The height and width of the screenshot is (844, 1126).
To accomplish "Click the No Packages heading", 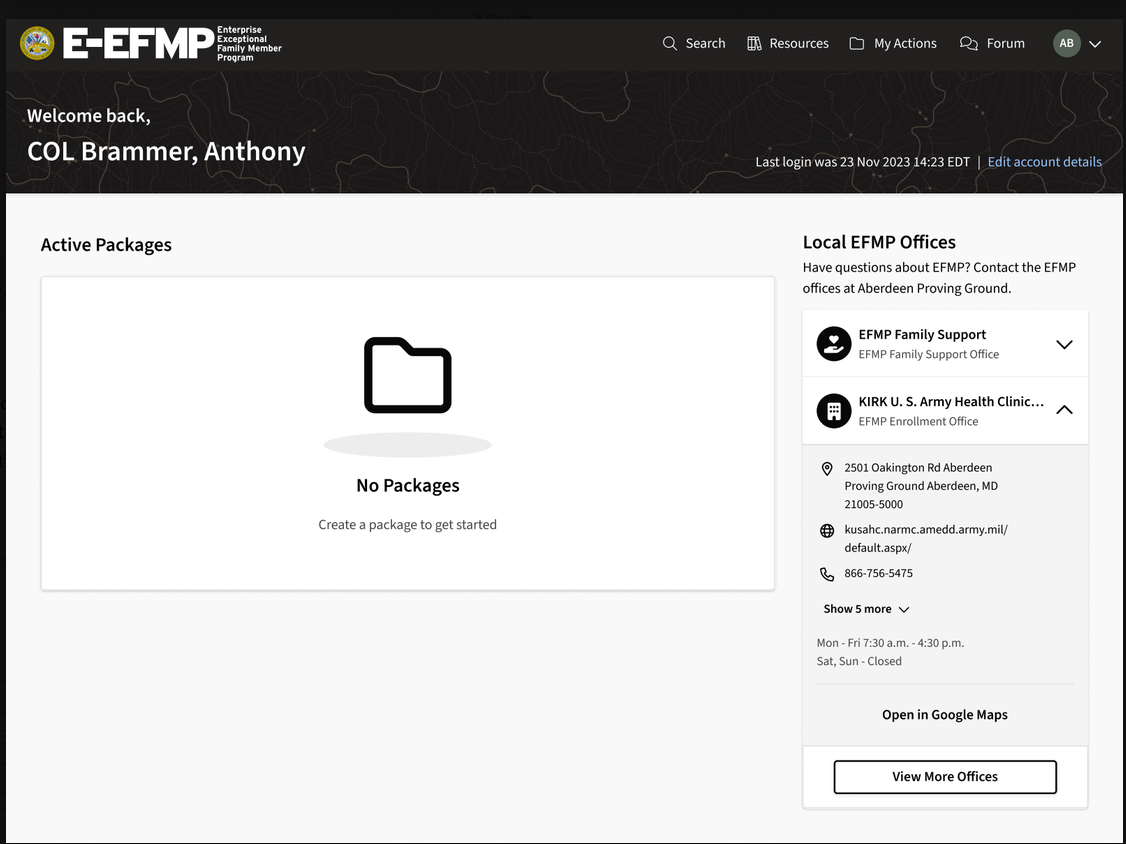I will (408, 486).
